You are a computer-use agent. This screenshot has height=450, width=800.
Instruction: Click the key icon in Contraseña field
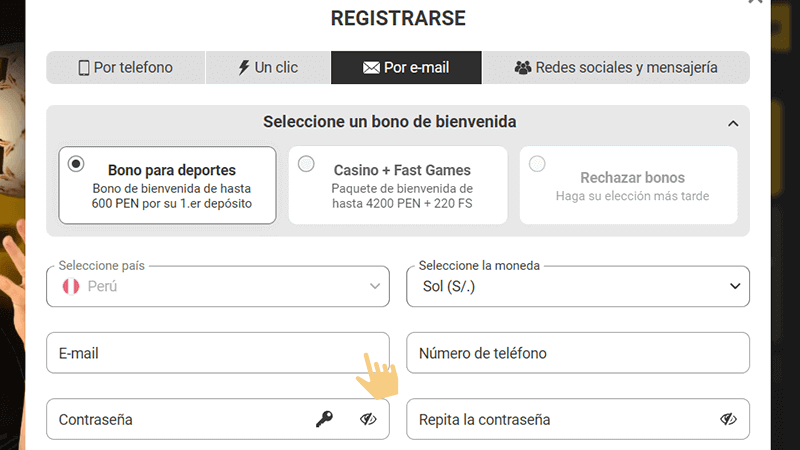pyautogui.click(x=324, y=420)
